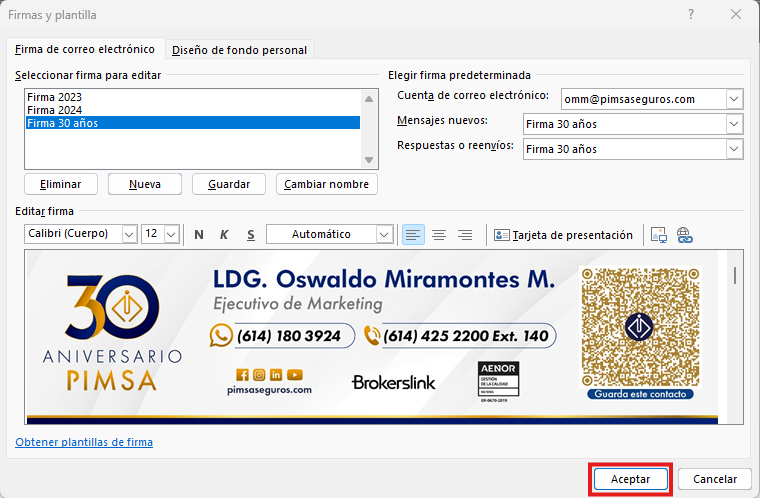760x498 pixels.
Task: Center the signature text
Action: coord(439,235)
